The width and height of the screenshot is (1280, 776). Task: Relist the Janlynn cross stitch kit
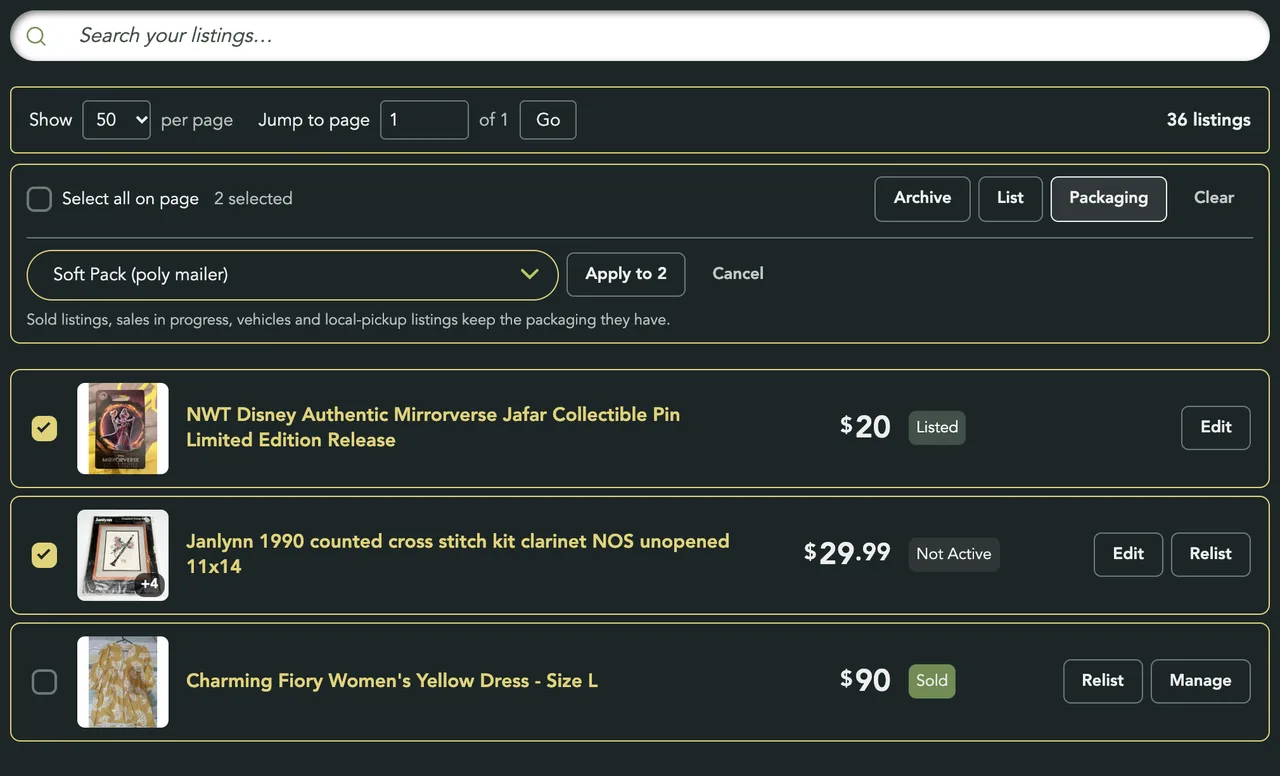point(1210,554)
